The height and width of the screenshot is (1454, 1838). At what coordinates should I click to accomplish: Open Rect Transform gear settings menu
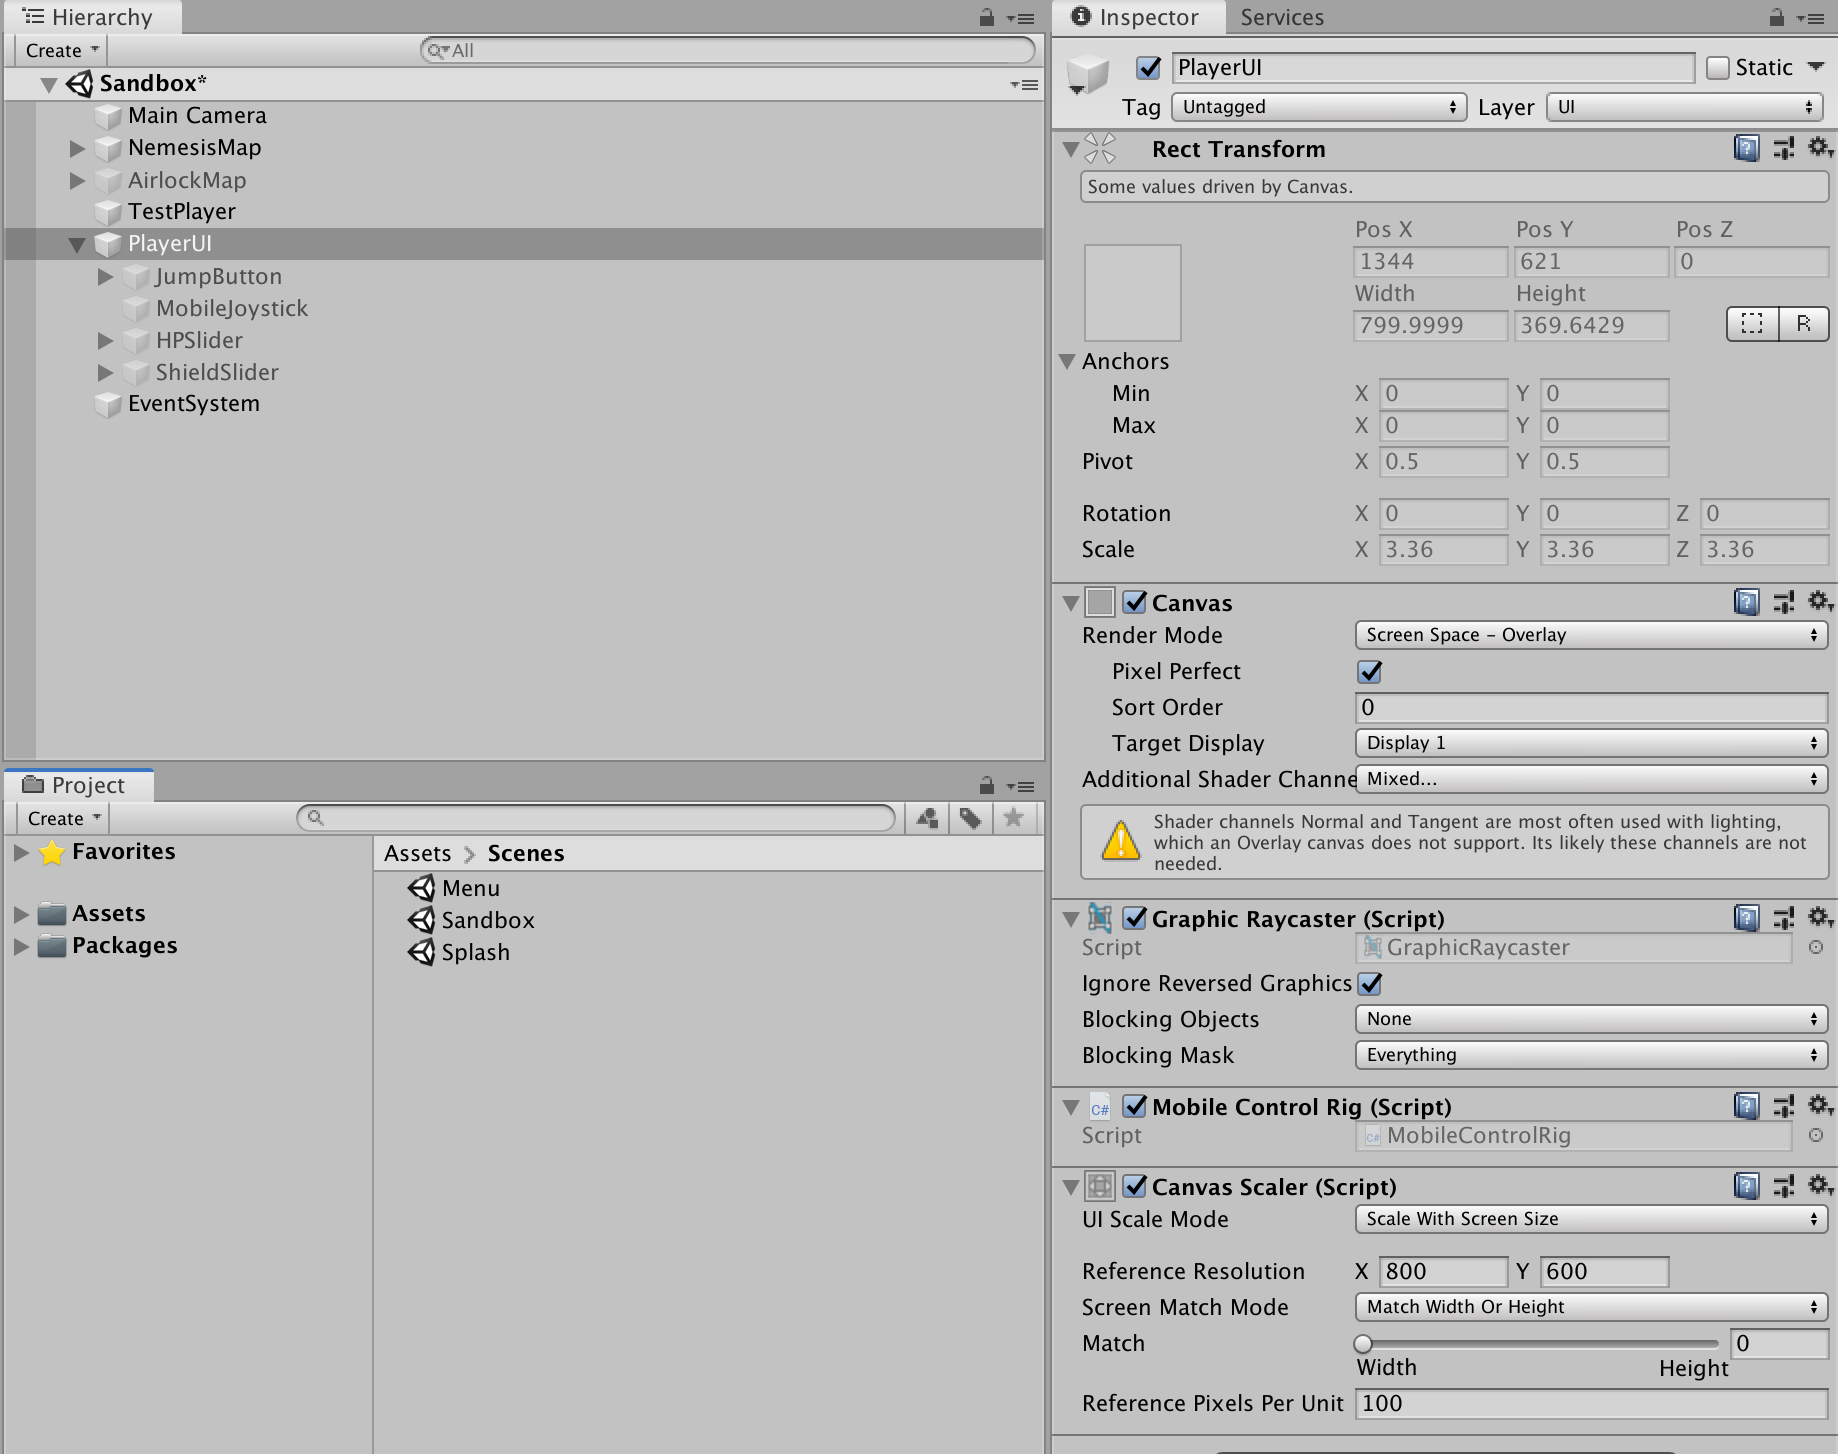point(1821,149)
